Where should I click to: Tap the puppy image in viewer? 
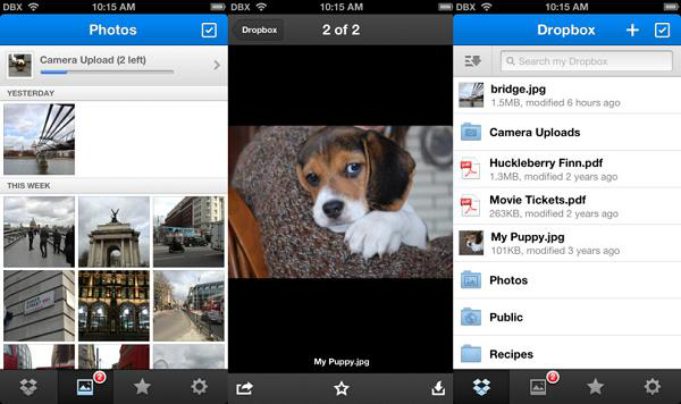[340, 202]
